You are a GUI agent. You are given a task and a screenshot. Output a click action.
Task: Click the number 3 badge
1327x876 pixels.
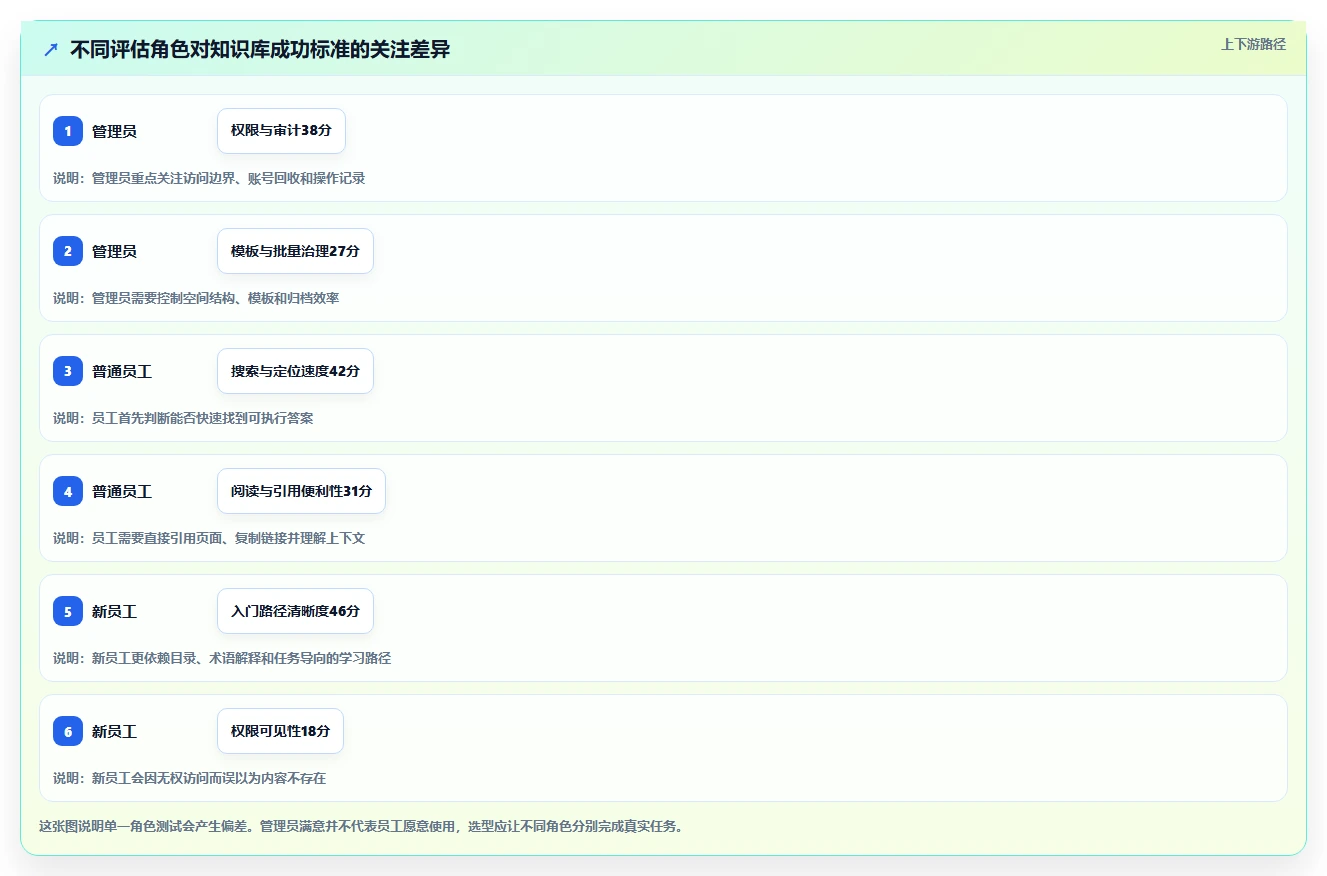click(x=68, y=371)
